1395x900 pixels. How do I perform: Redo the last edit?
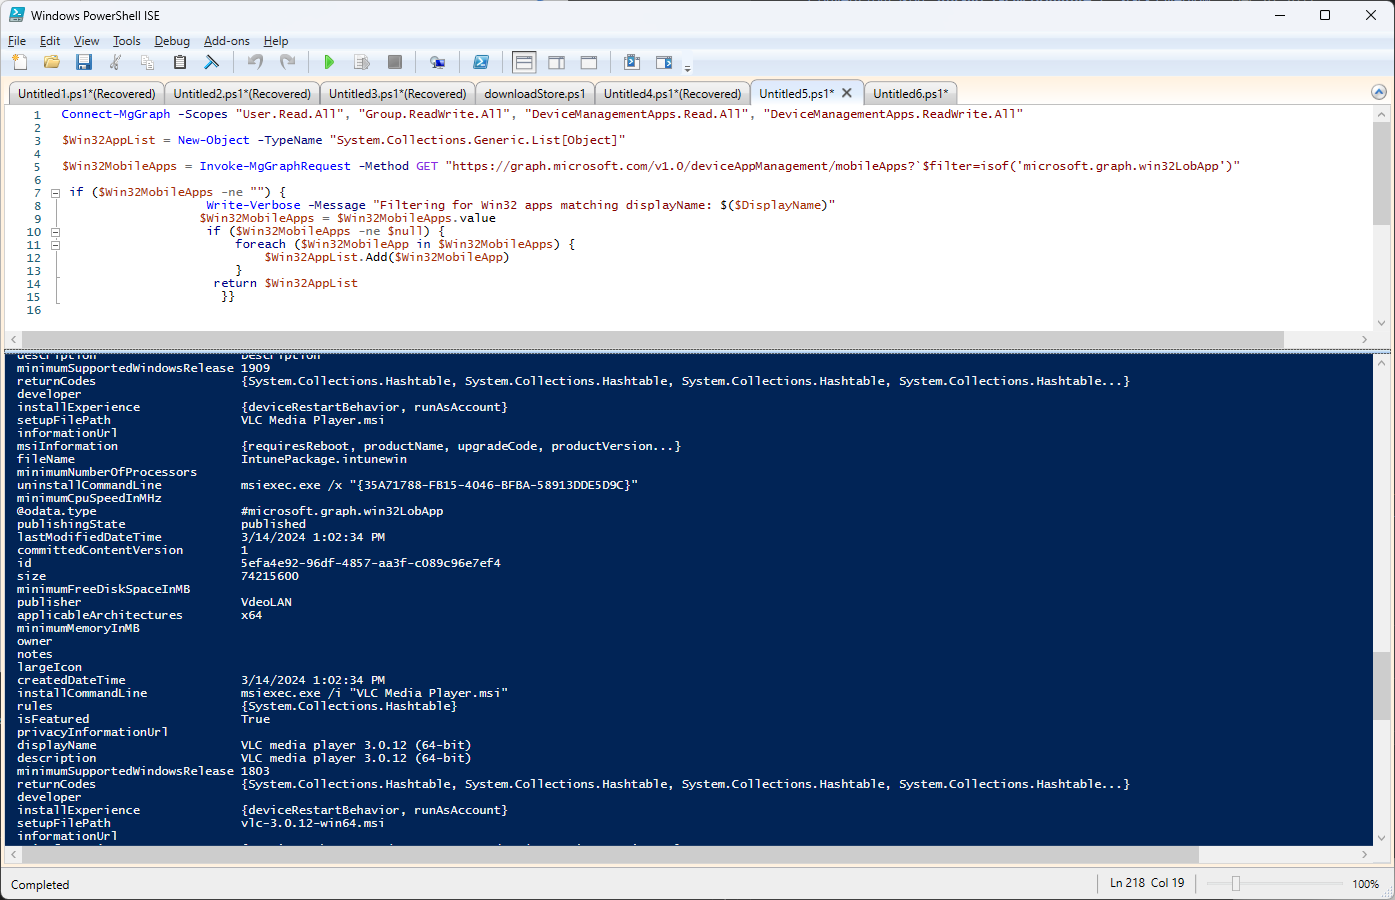(287, 62)
